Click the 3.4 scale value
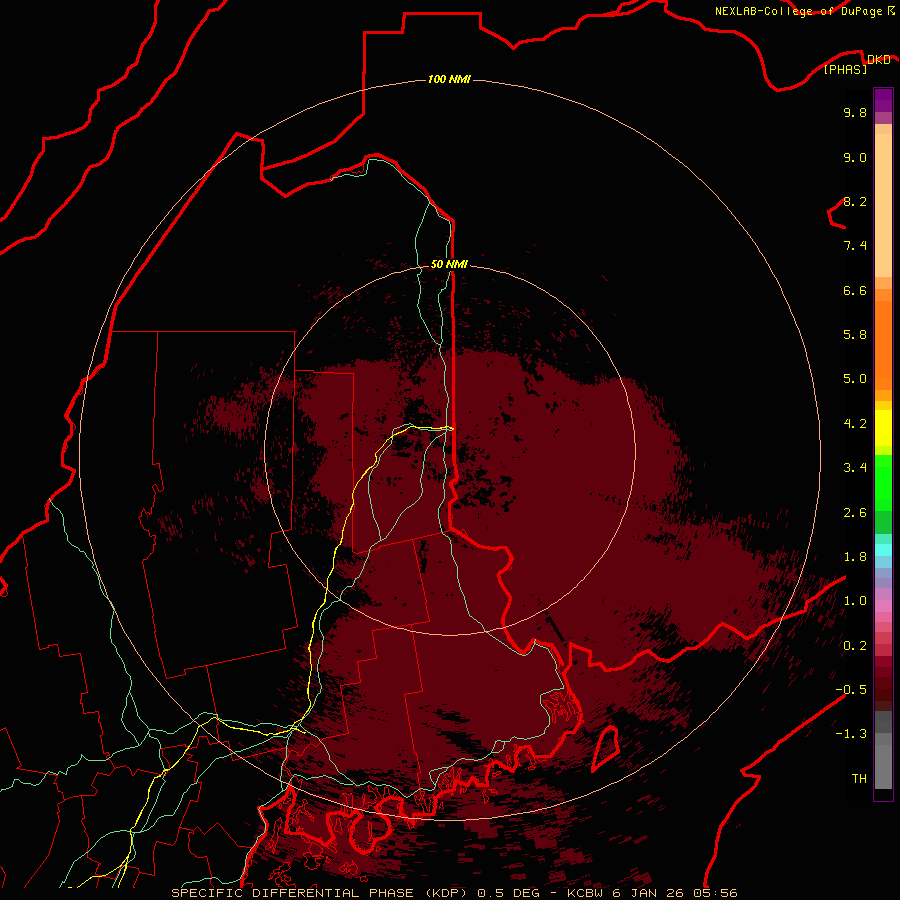The image size is (900, 900). click(855, 468)
